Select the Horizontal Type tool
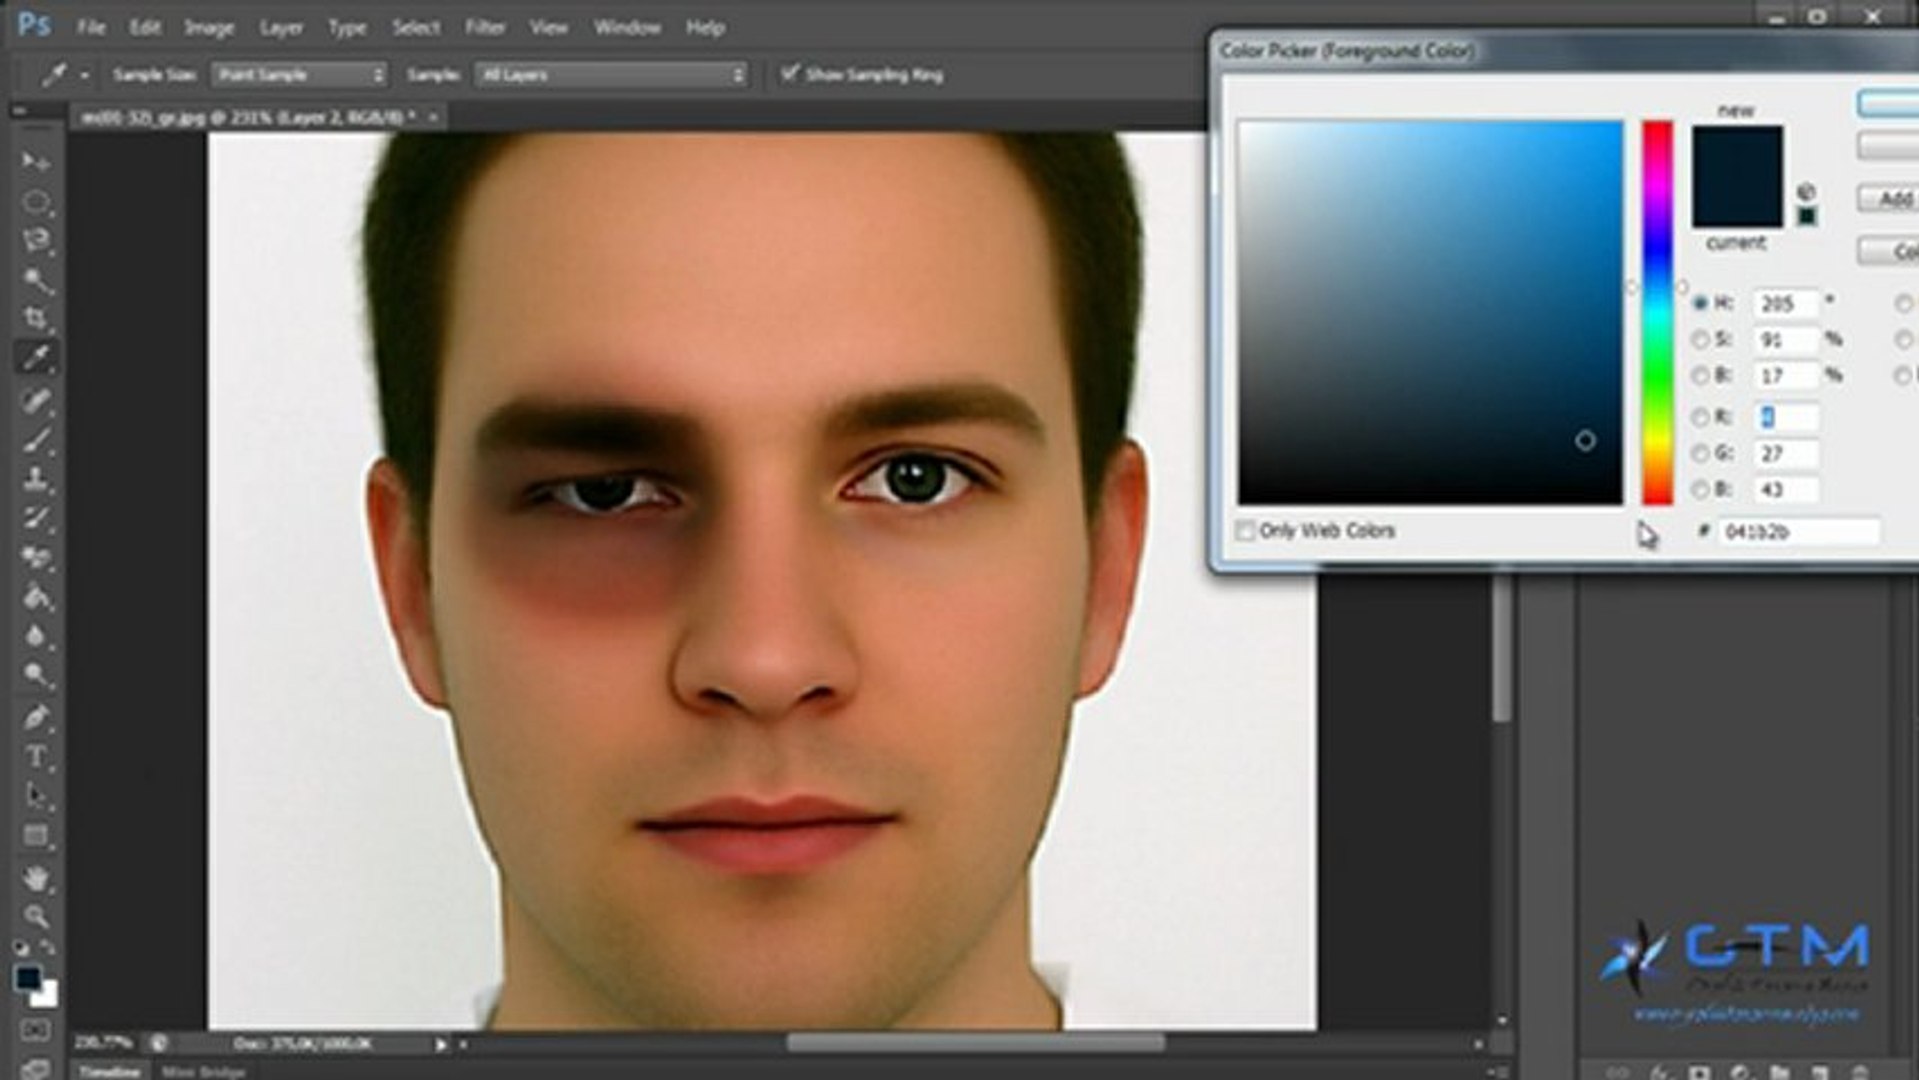 (x=36, y=757)
